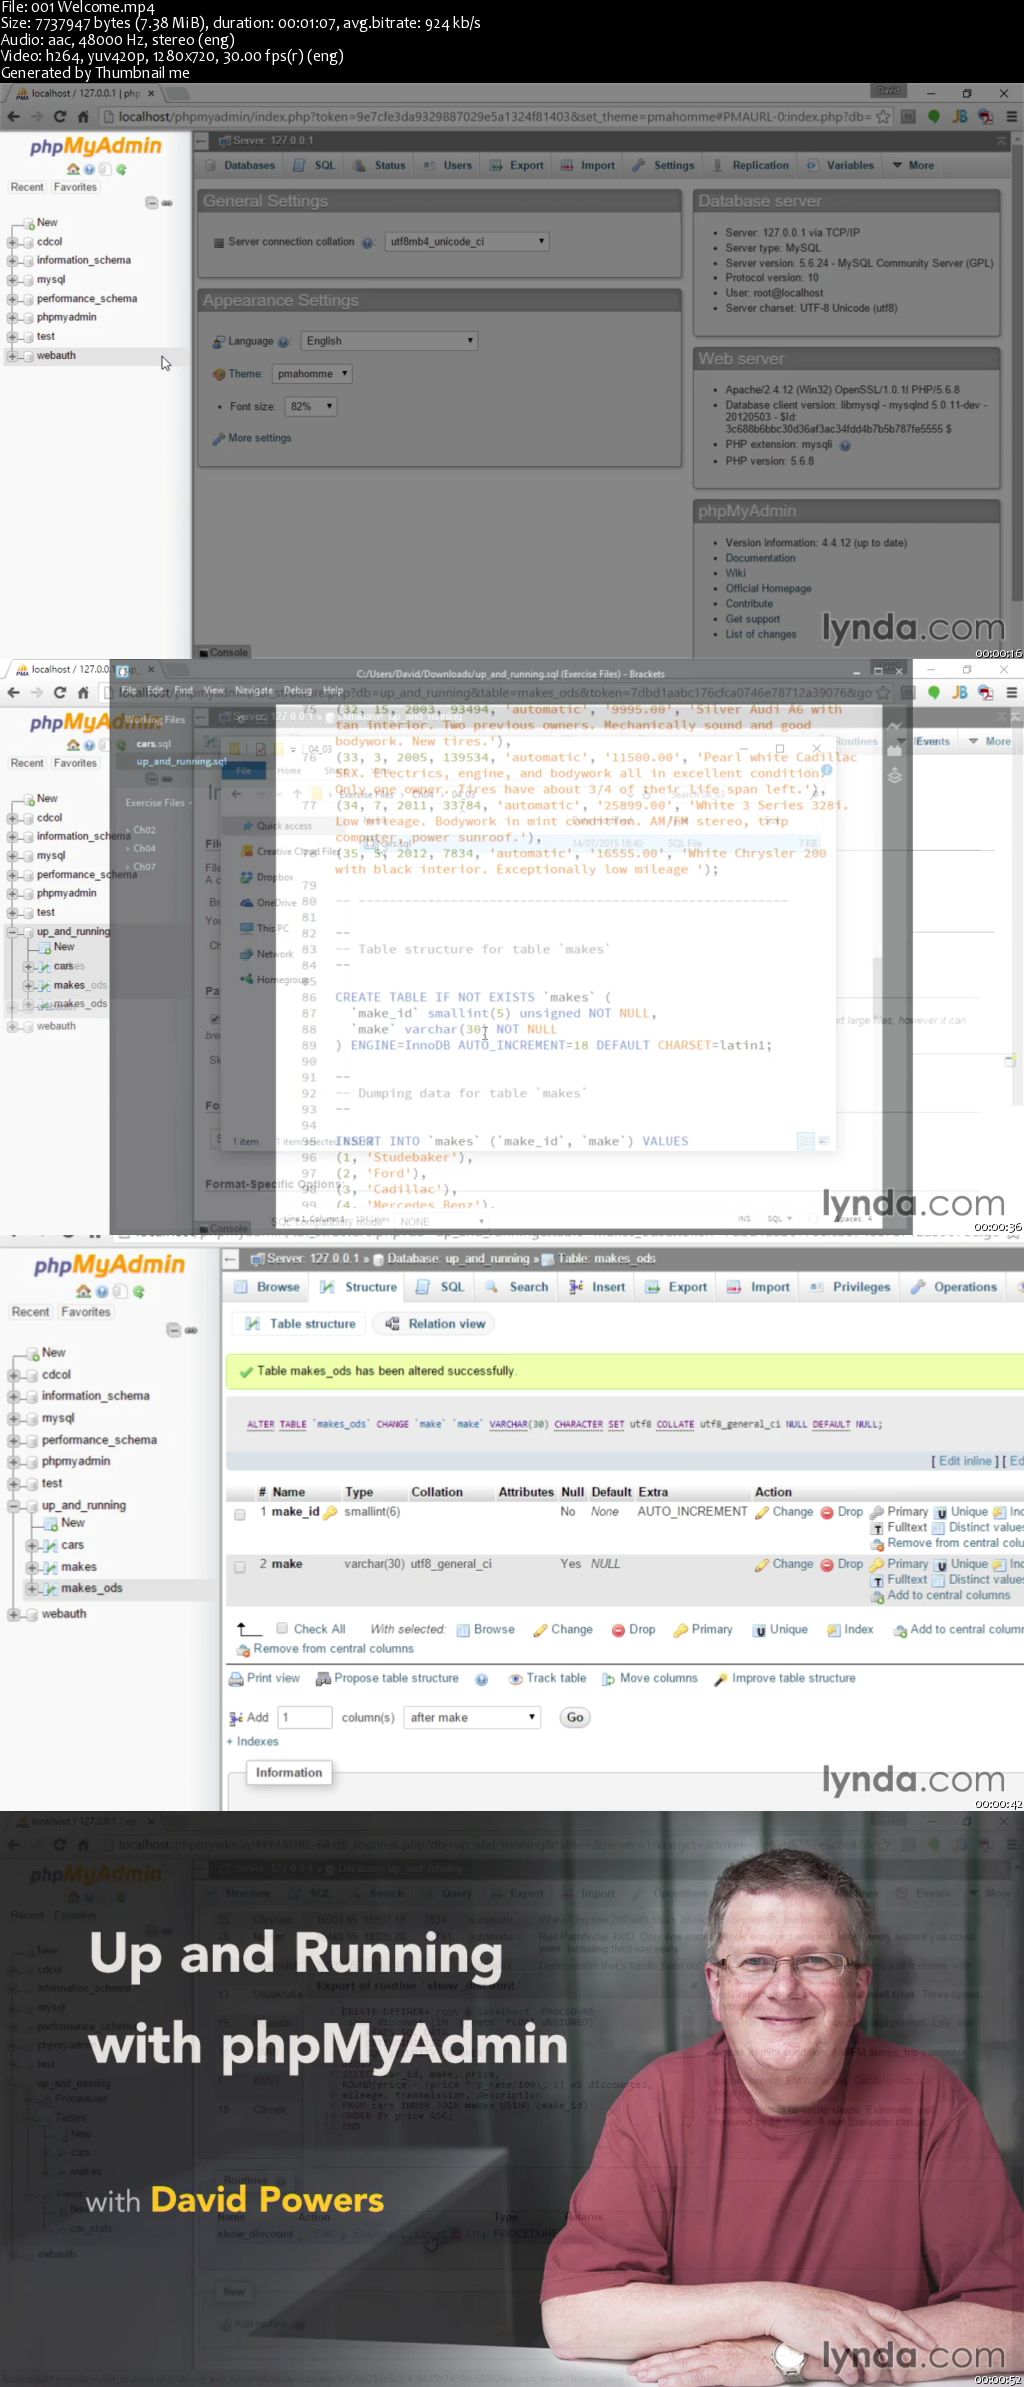Screen dimensions: 1024x2387
Task: Open the Find menu in Brackets window
Action: (183, 690)
